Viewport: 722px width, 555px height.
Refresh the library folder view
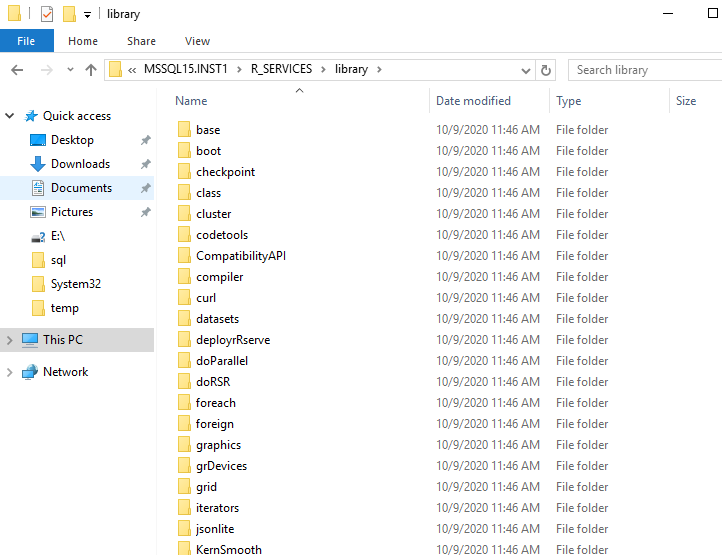[546, 70]
